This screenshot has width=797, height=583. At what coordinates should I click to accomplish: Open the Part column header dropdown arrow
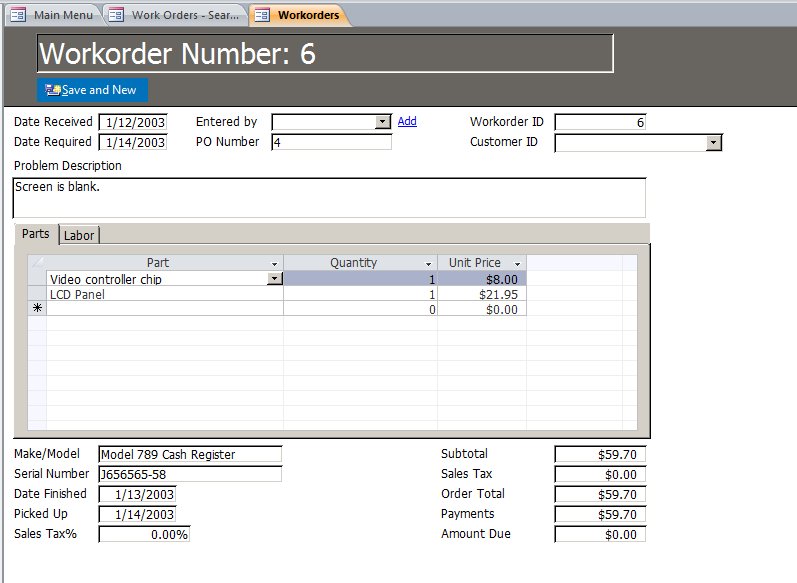(x=274, y=264)
